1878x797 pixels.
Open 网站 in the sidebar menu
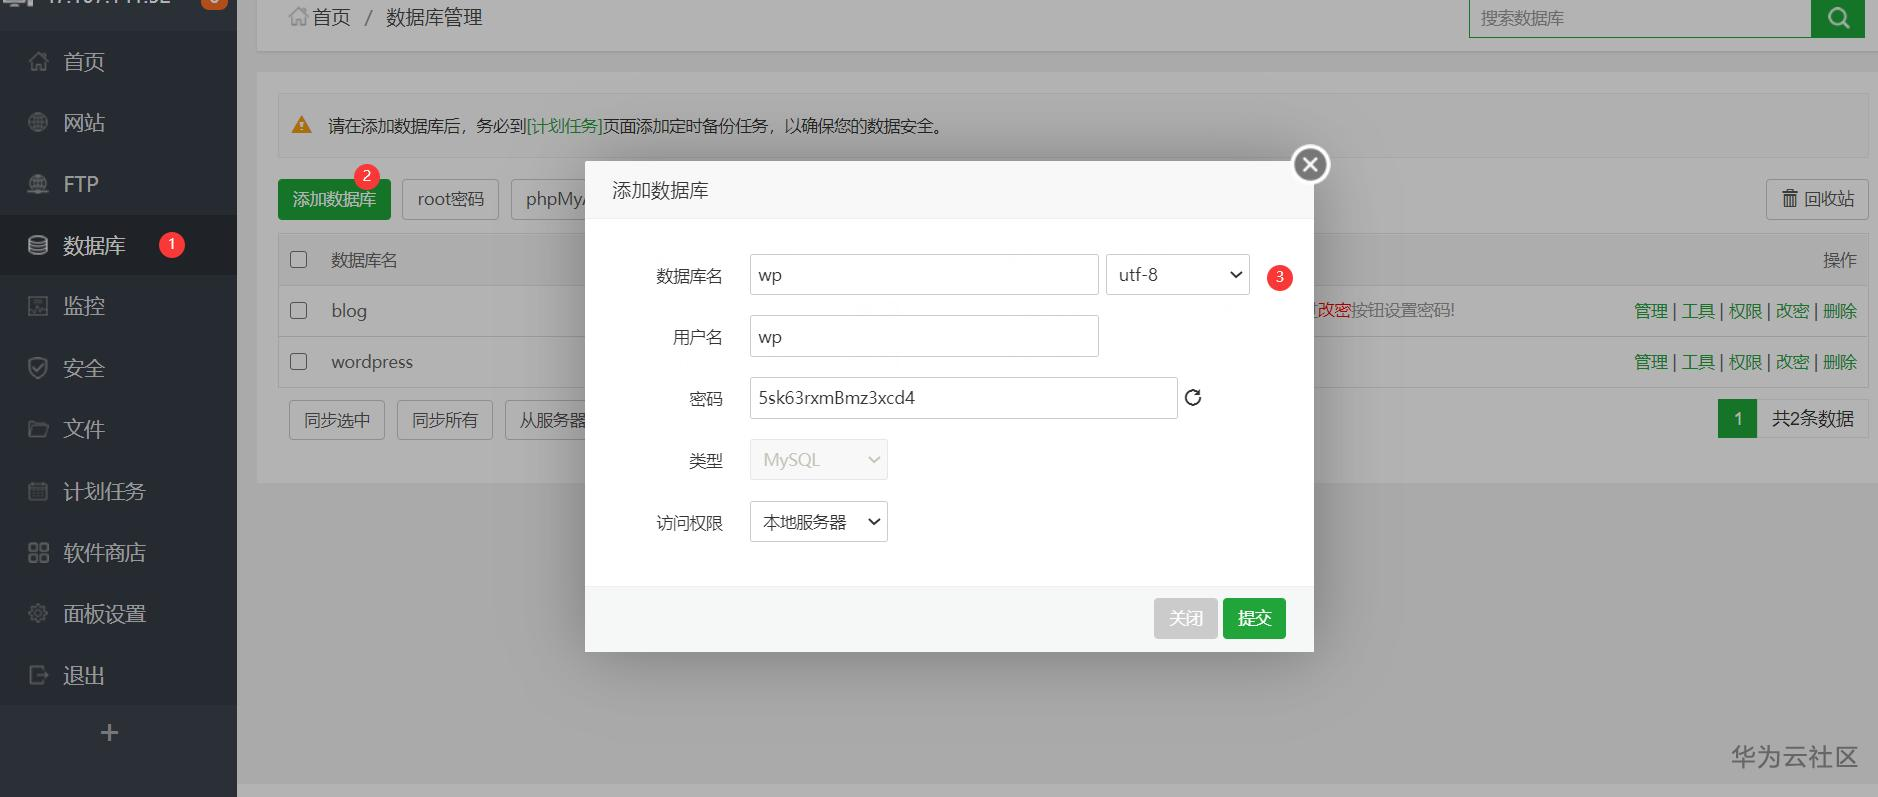click(x=84, y=123)
